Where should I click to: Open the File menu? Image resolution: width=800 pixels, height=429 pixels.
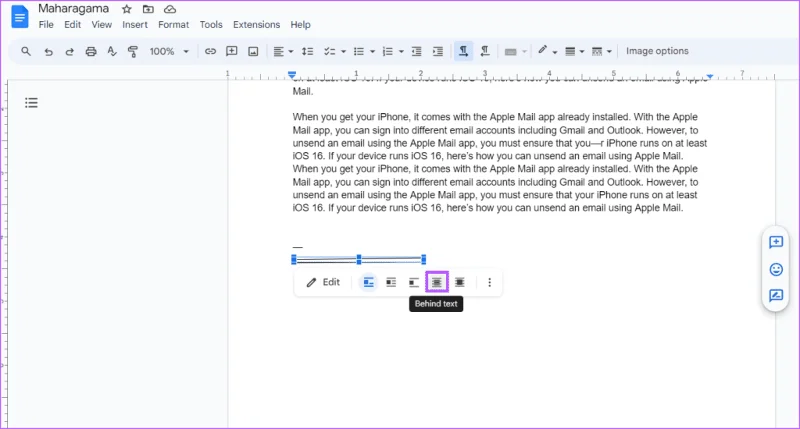click(x=46, y=24)
